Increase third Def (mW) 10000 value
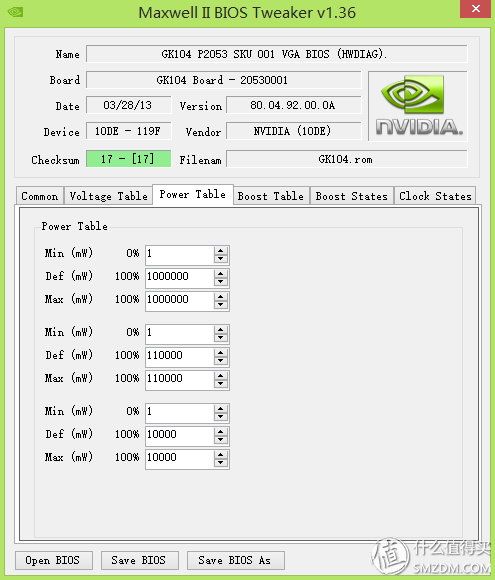495x580 pixels. coord(220,431)
